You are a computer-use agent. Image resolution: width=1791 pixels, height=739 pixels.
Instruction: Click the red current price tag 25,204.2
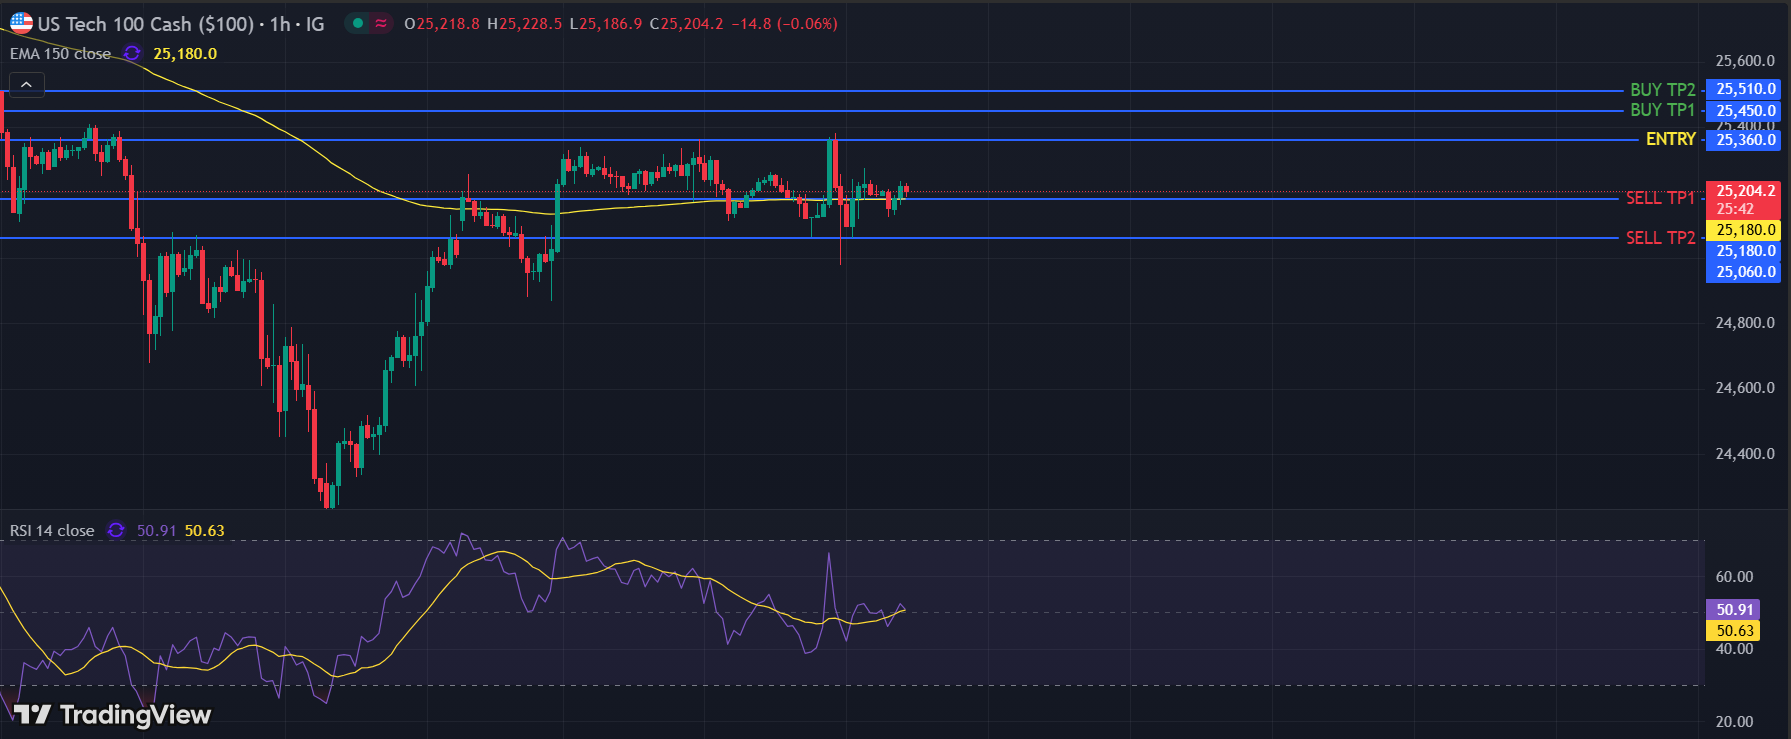(1745, 191)
